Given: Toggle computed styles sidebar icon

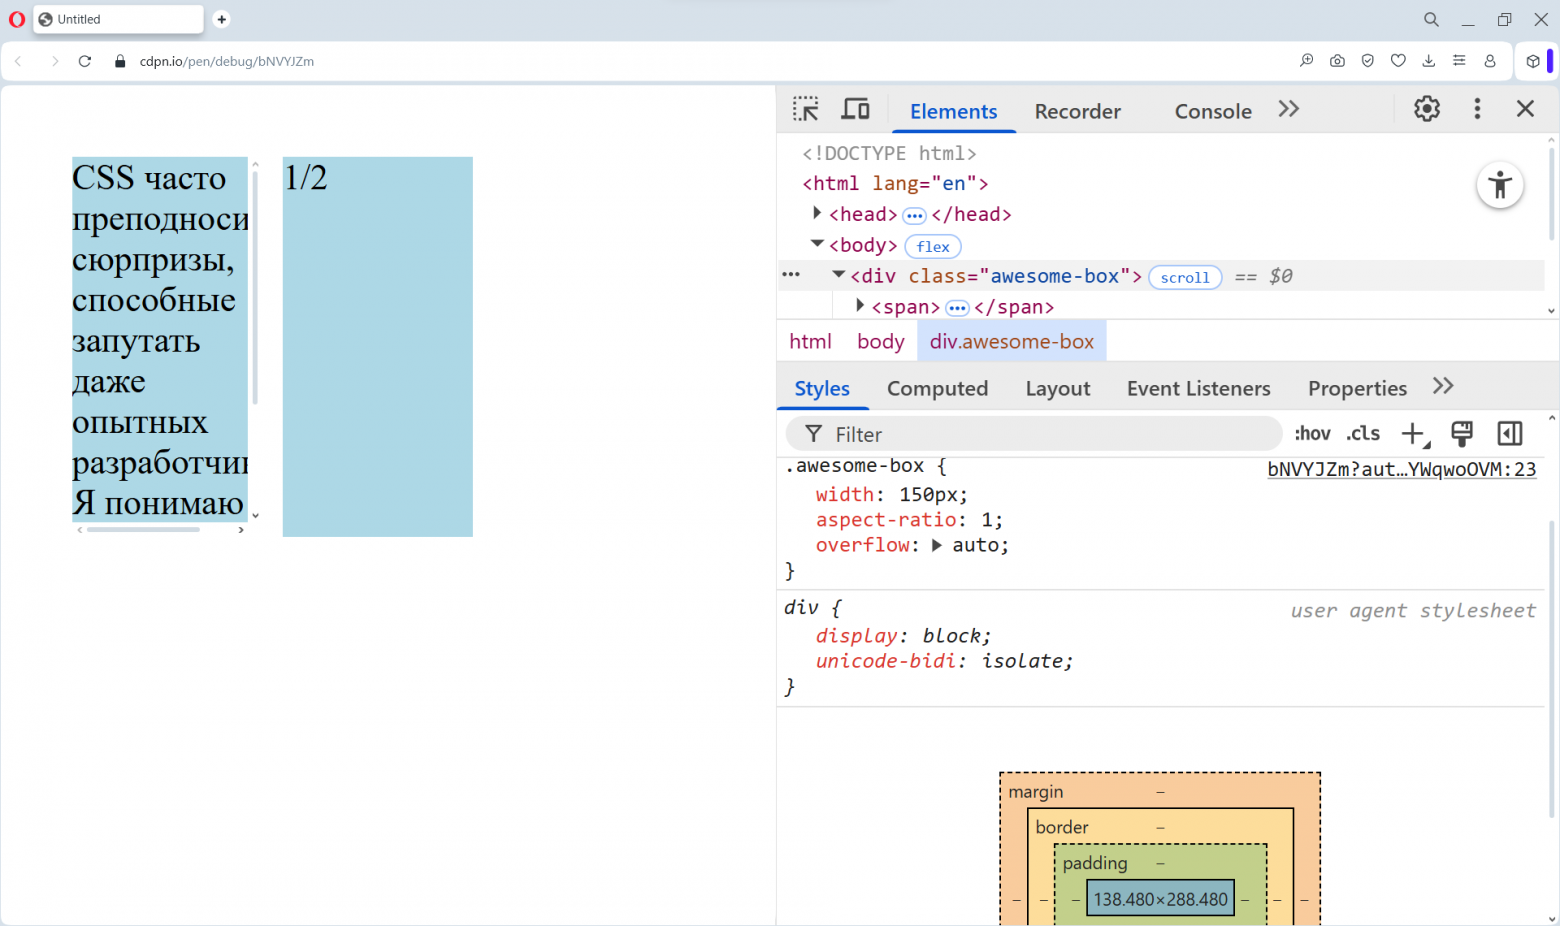Looking at the screenshot, I should coord(1509,434).
